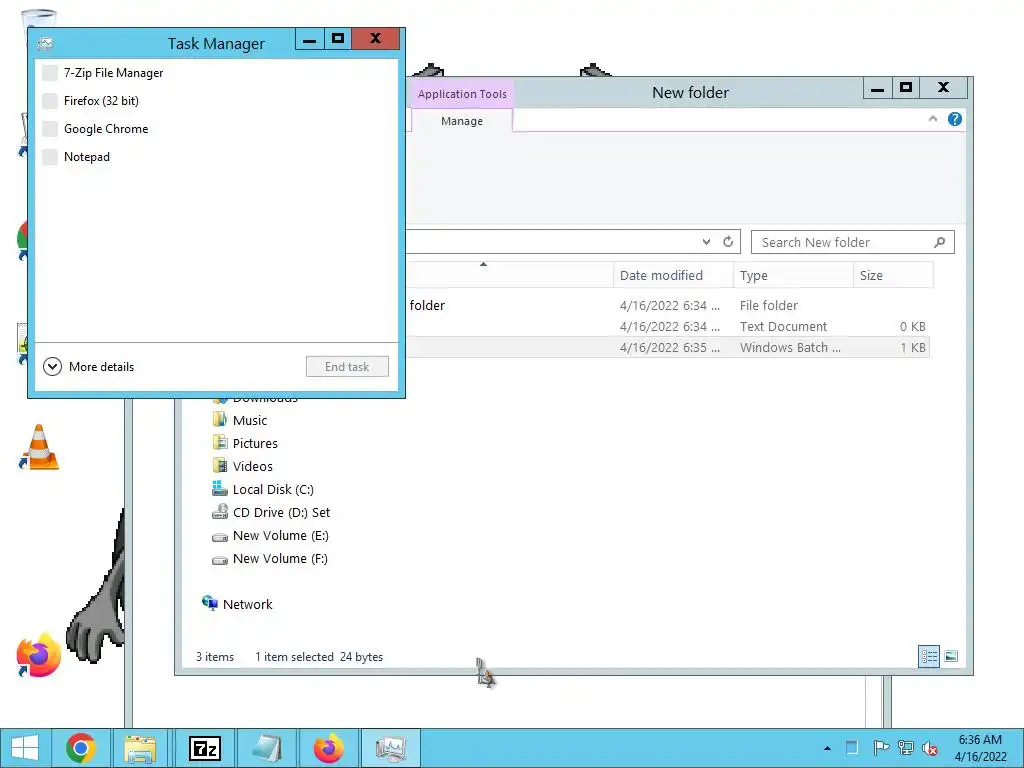Screen dimensions: 1024x768
Task: Click the search magnifier icon
Action: (940, 242)
